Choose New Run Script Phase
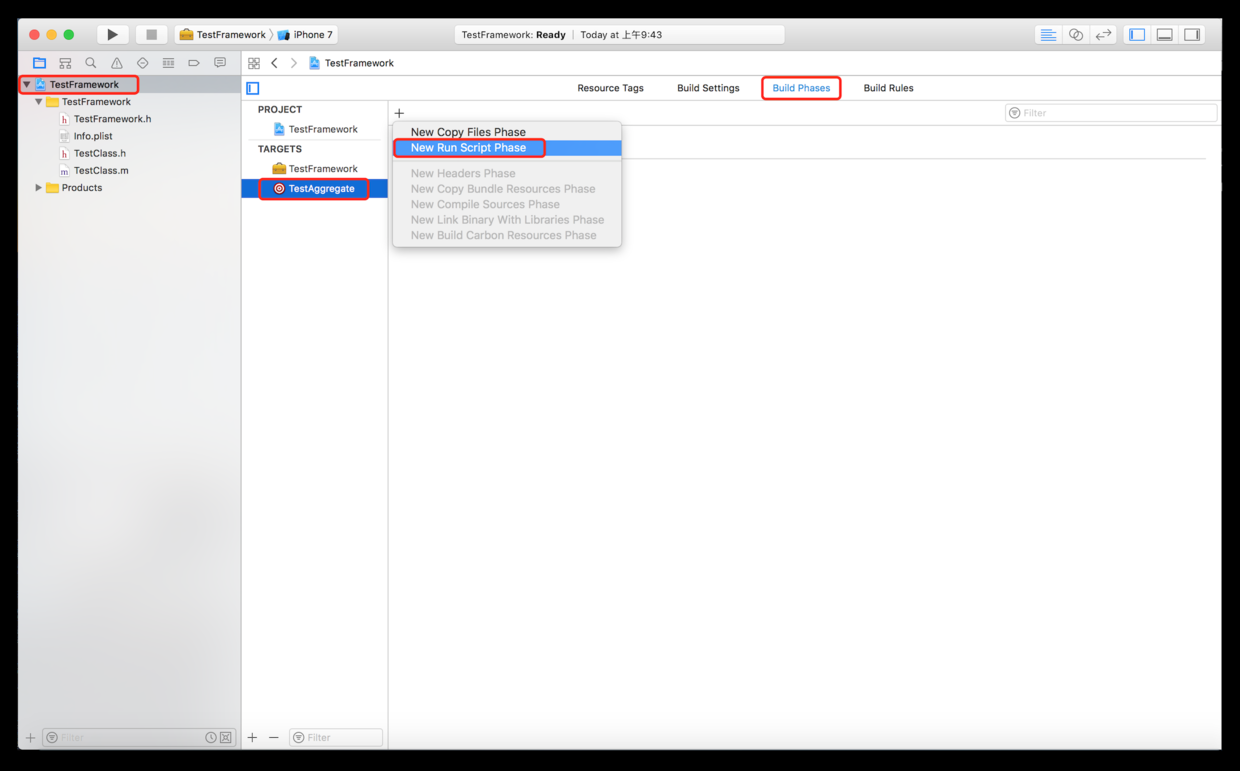The image size is (1240, 771). tap(468, 148)
